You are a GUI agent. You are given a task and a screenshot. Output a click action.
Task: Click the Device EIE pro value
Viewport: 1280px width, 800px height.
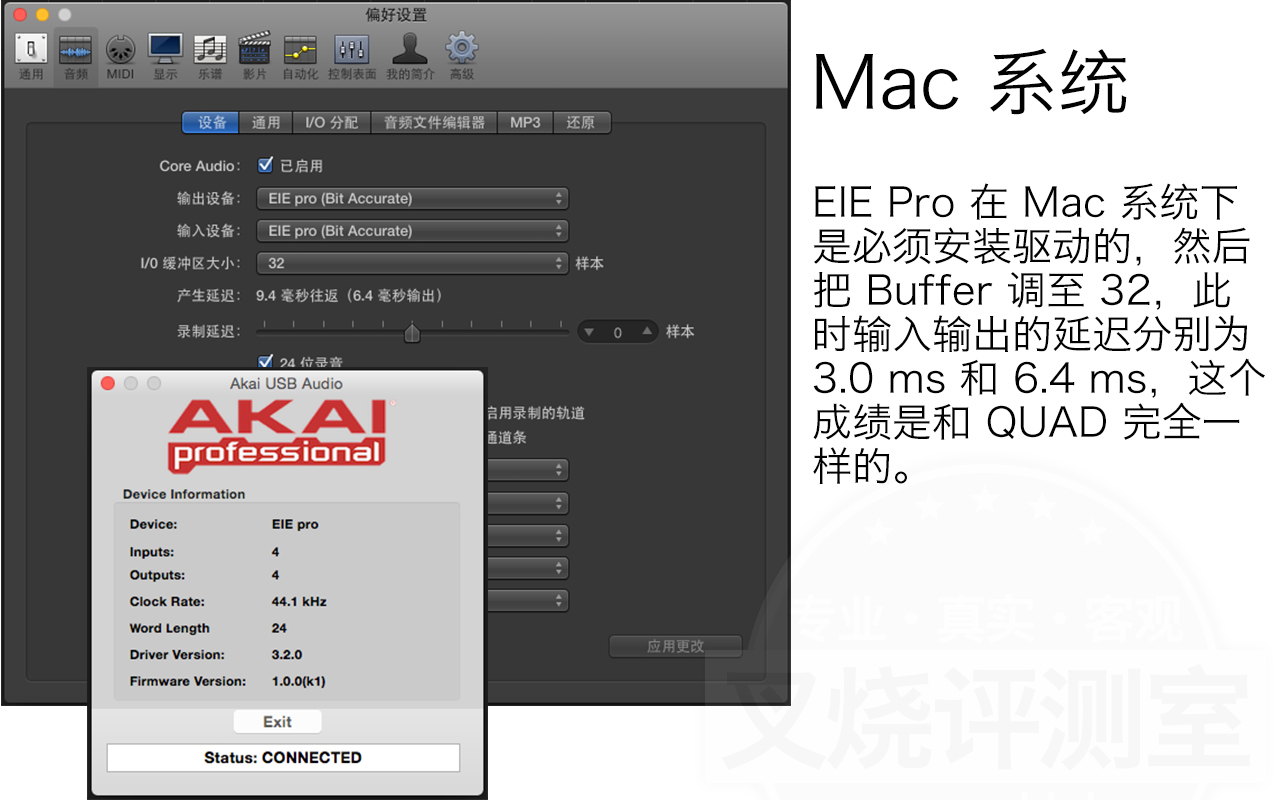pyautogui.click(x=295, y=524)
